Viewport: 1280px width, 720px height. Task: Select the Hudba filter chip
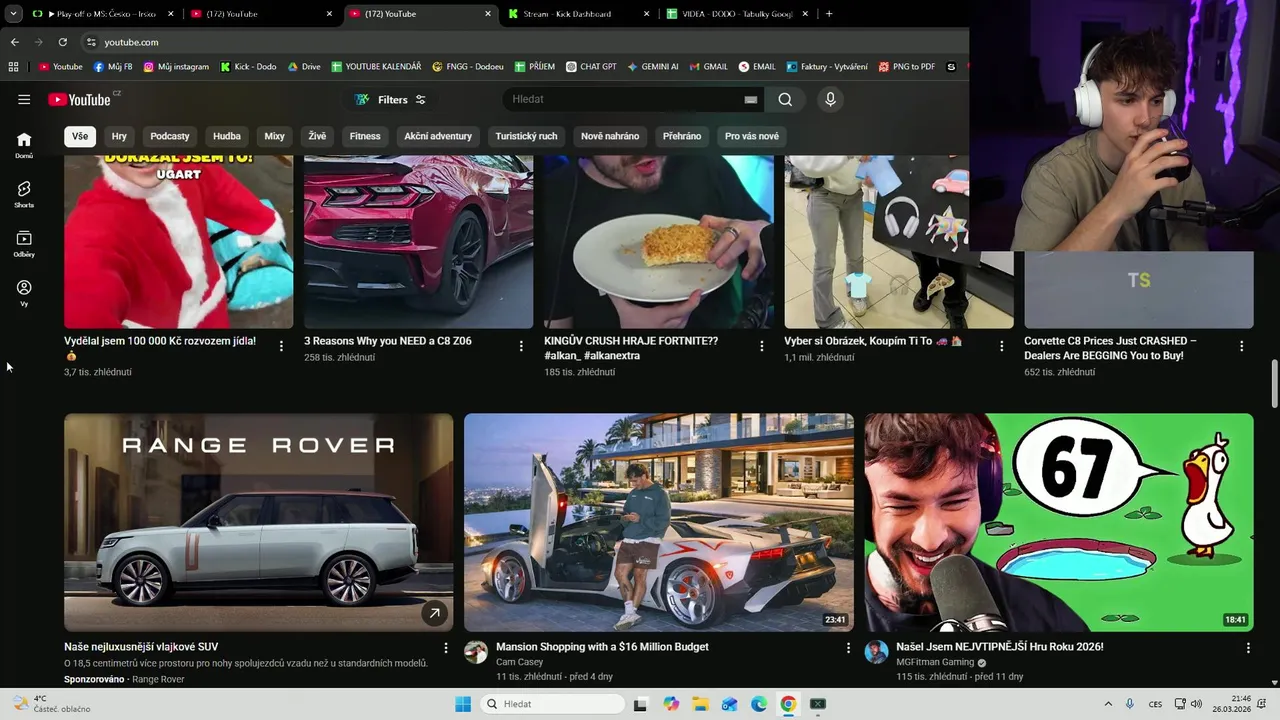tap(227, 136)
